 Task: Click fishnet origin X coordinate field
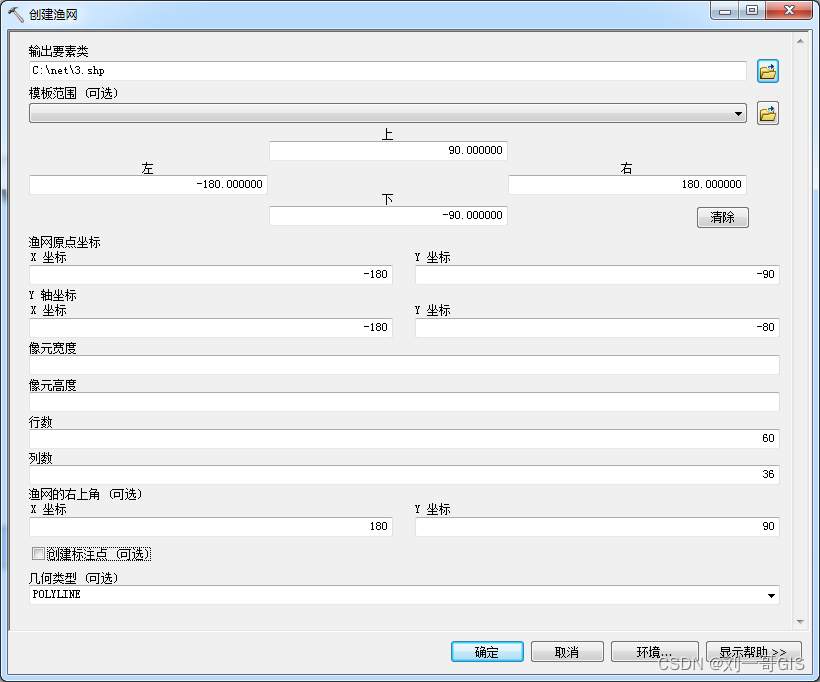point(211,275)
